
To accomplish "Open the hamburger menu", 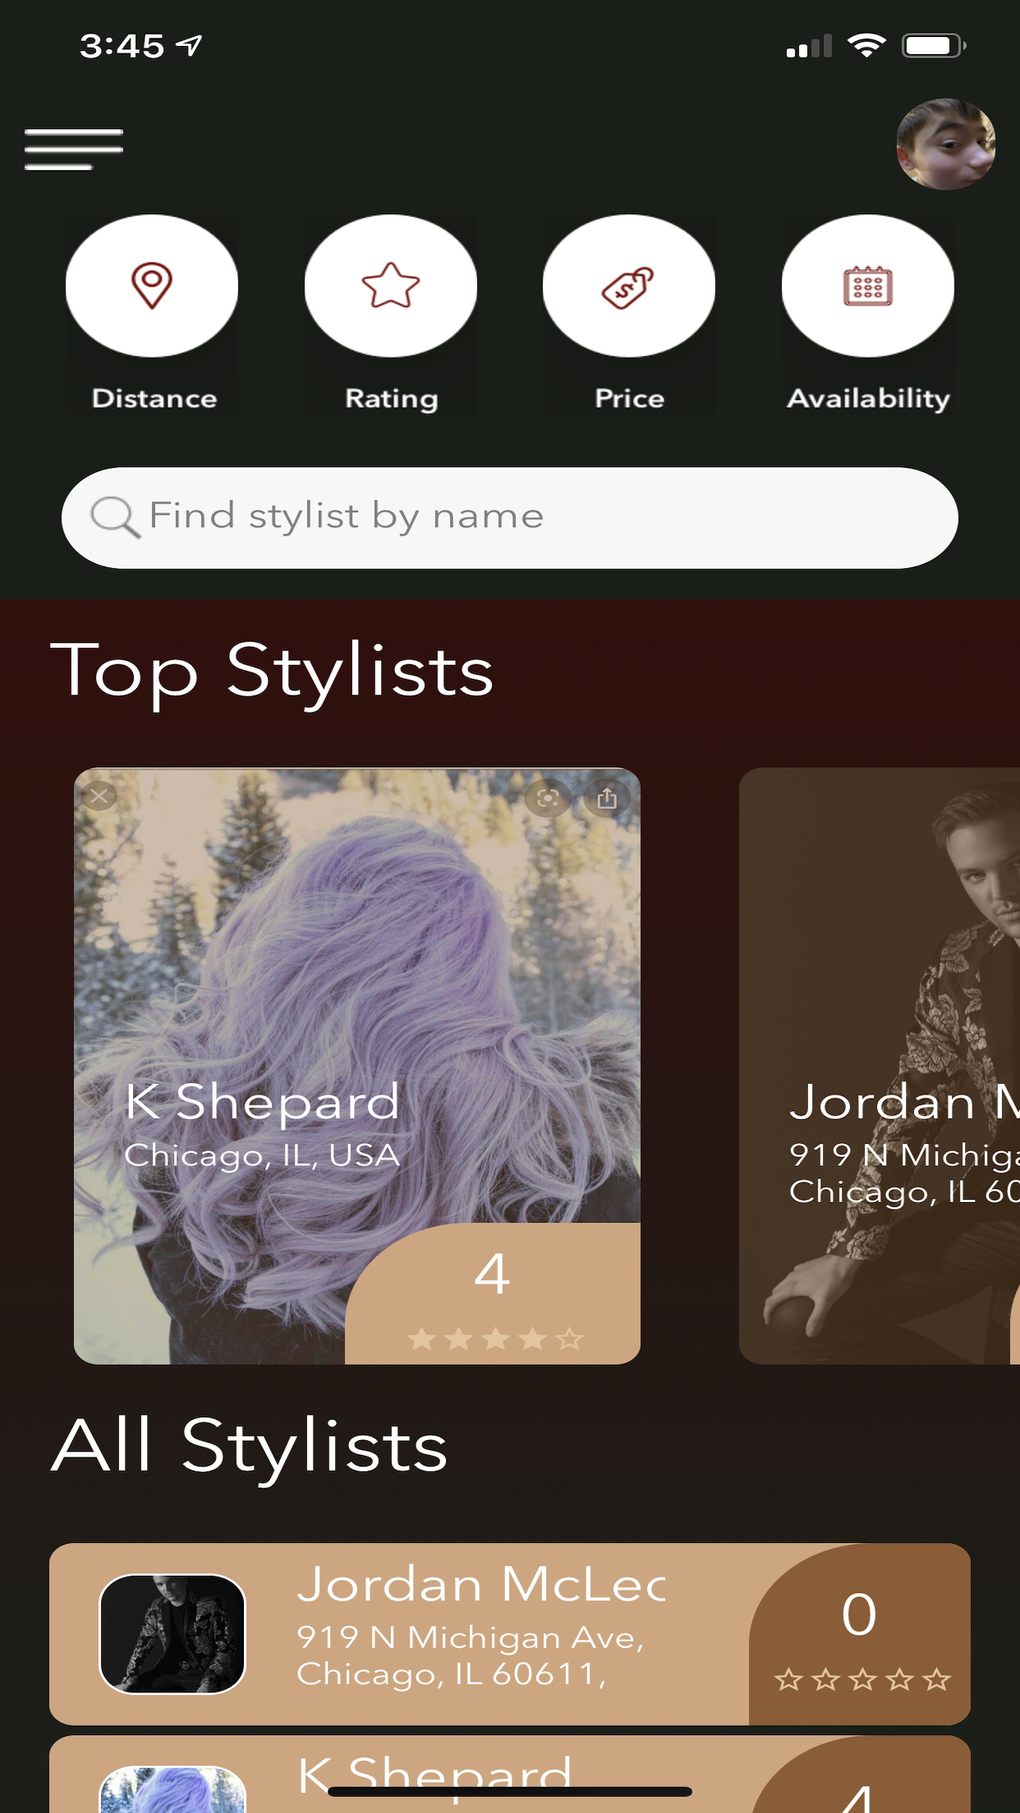I will pyautogui.click(x=74, y=150).
